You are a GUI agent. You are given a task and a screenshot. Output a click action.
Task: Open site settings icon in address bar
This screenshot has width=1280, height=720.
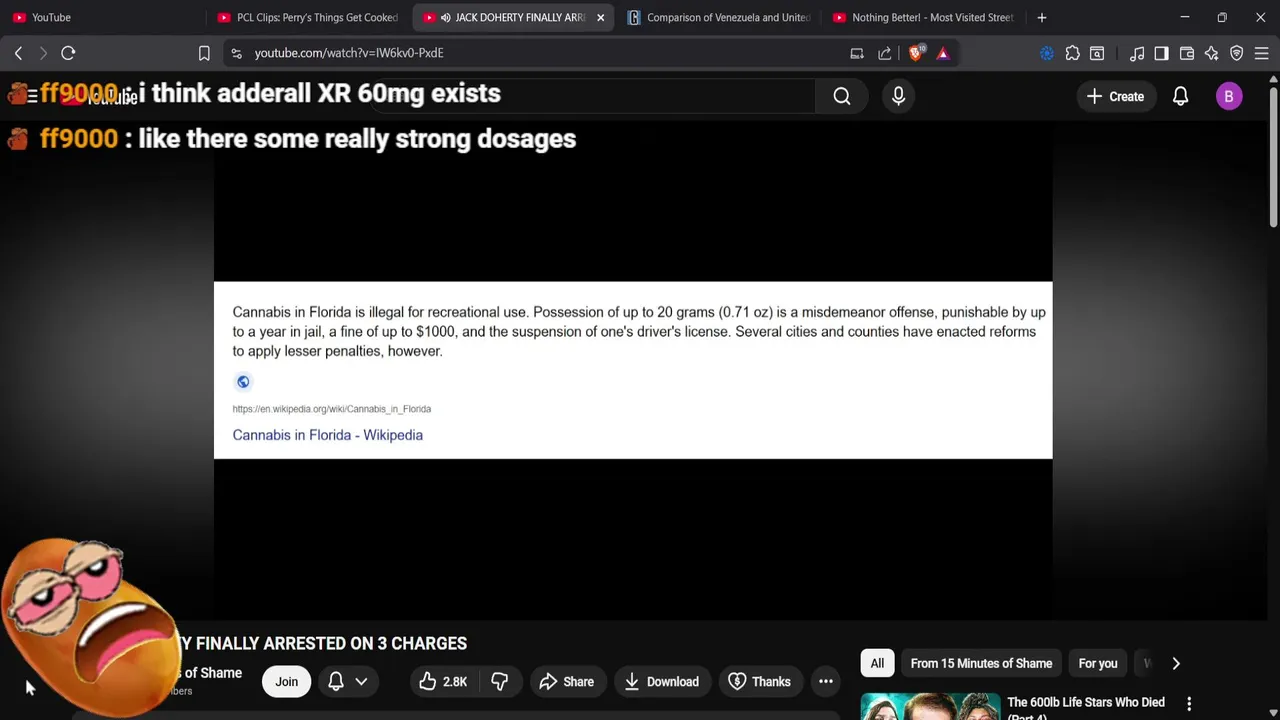236,53
